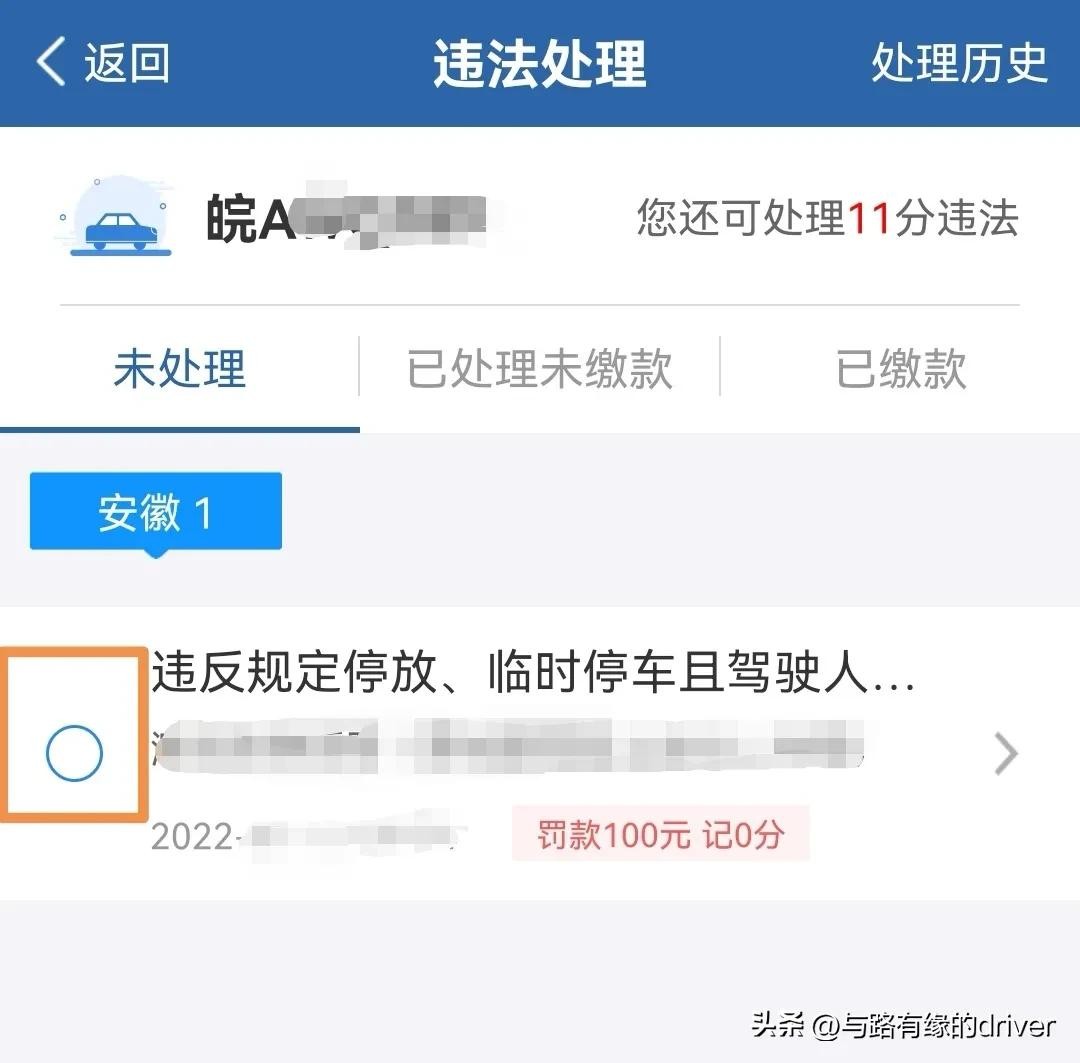Tick the violation selection circle
This screenshot has height=1063, width=1080.
(74, 752)
